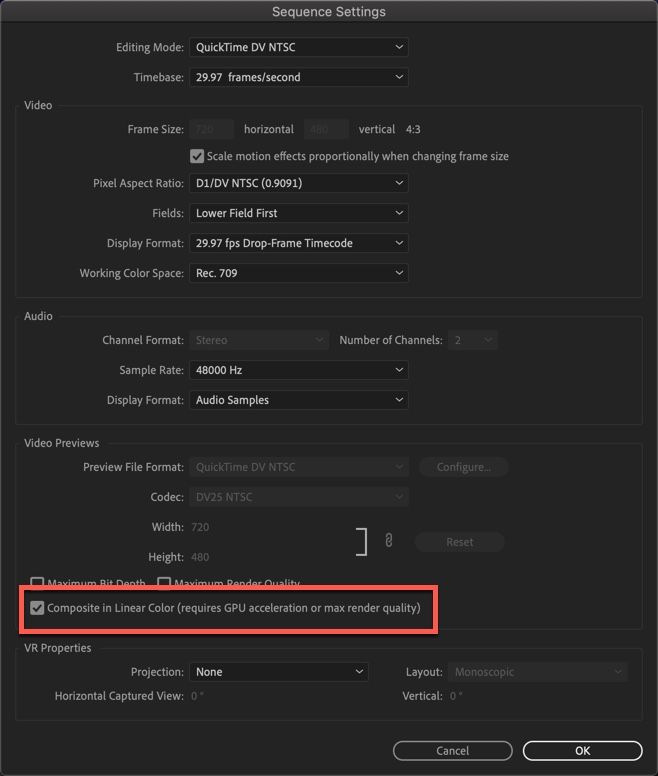The image size is (658, 776).
Task: Check the Maximum Bit Depth option
Action: pos(38,583)
